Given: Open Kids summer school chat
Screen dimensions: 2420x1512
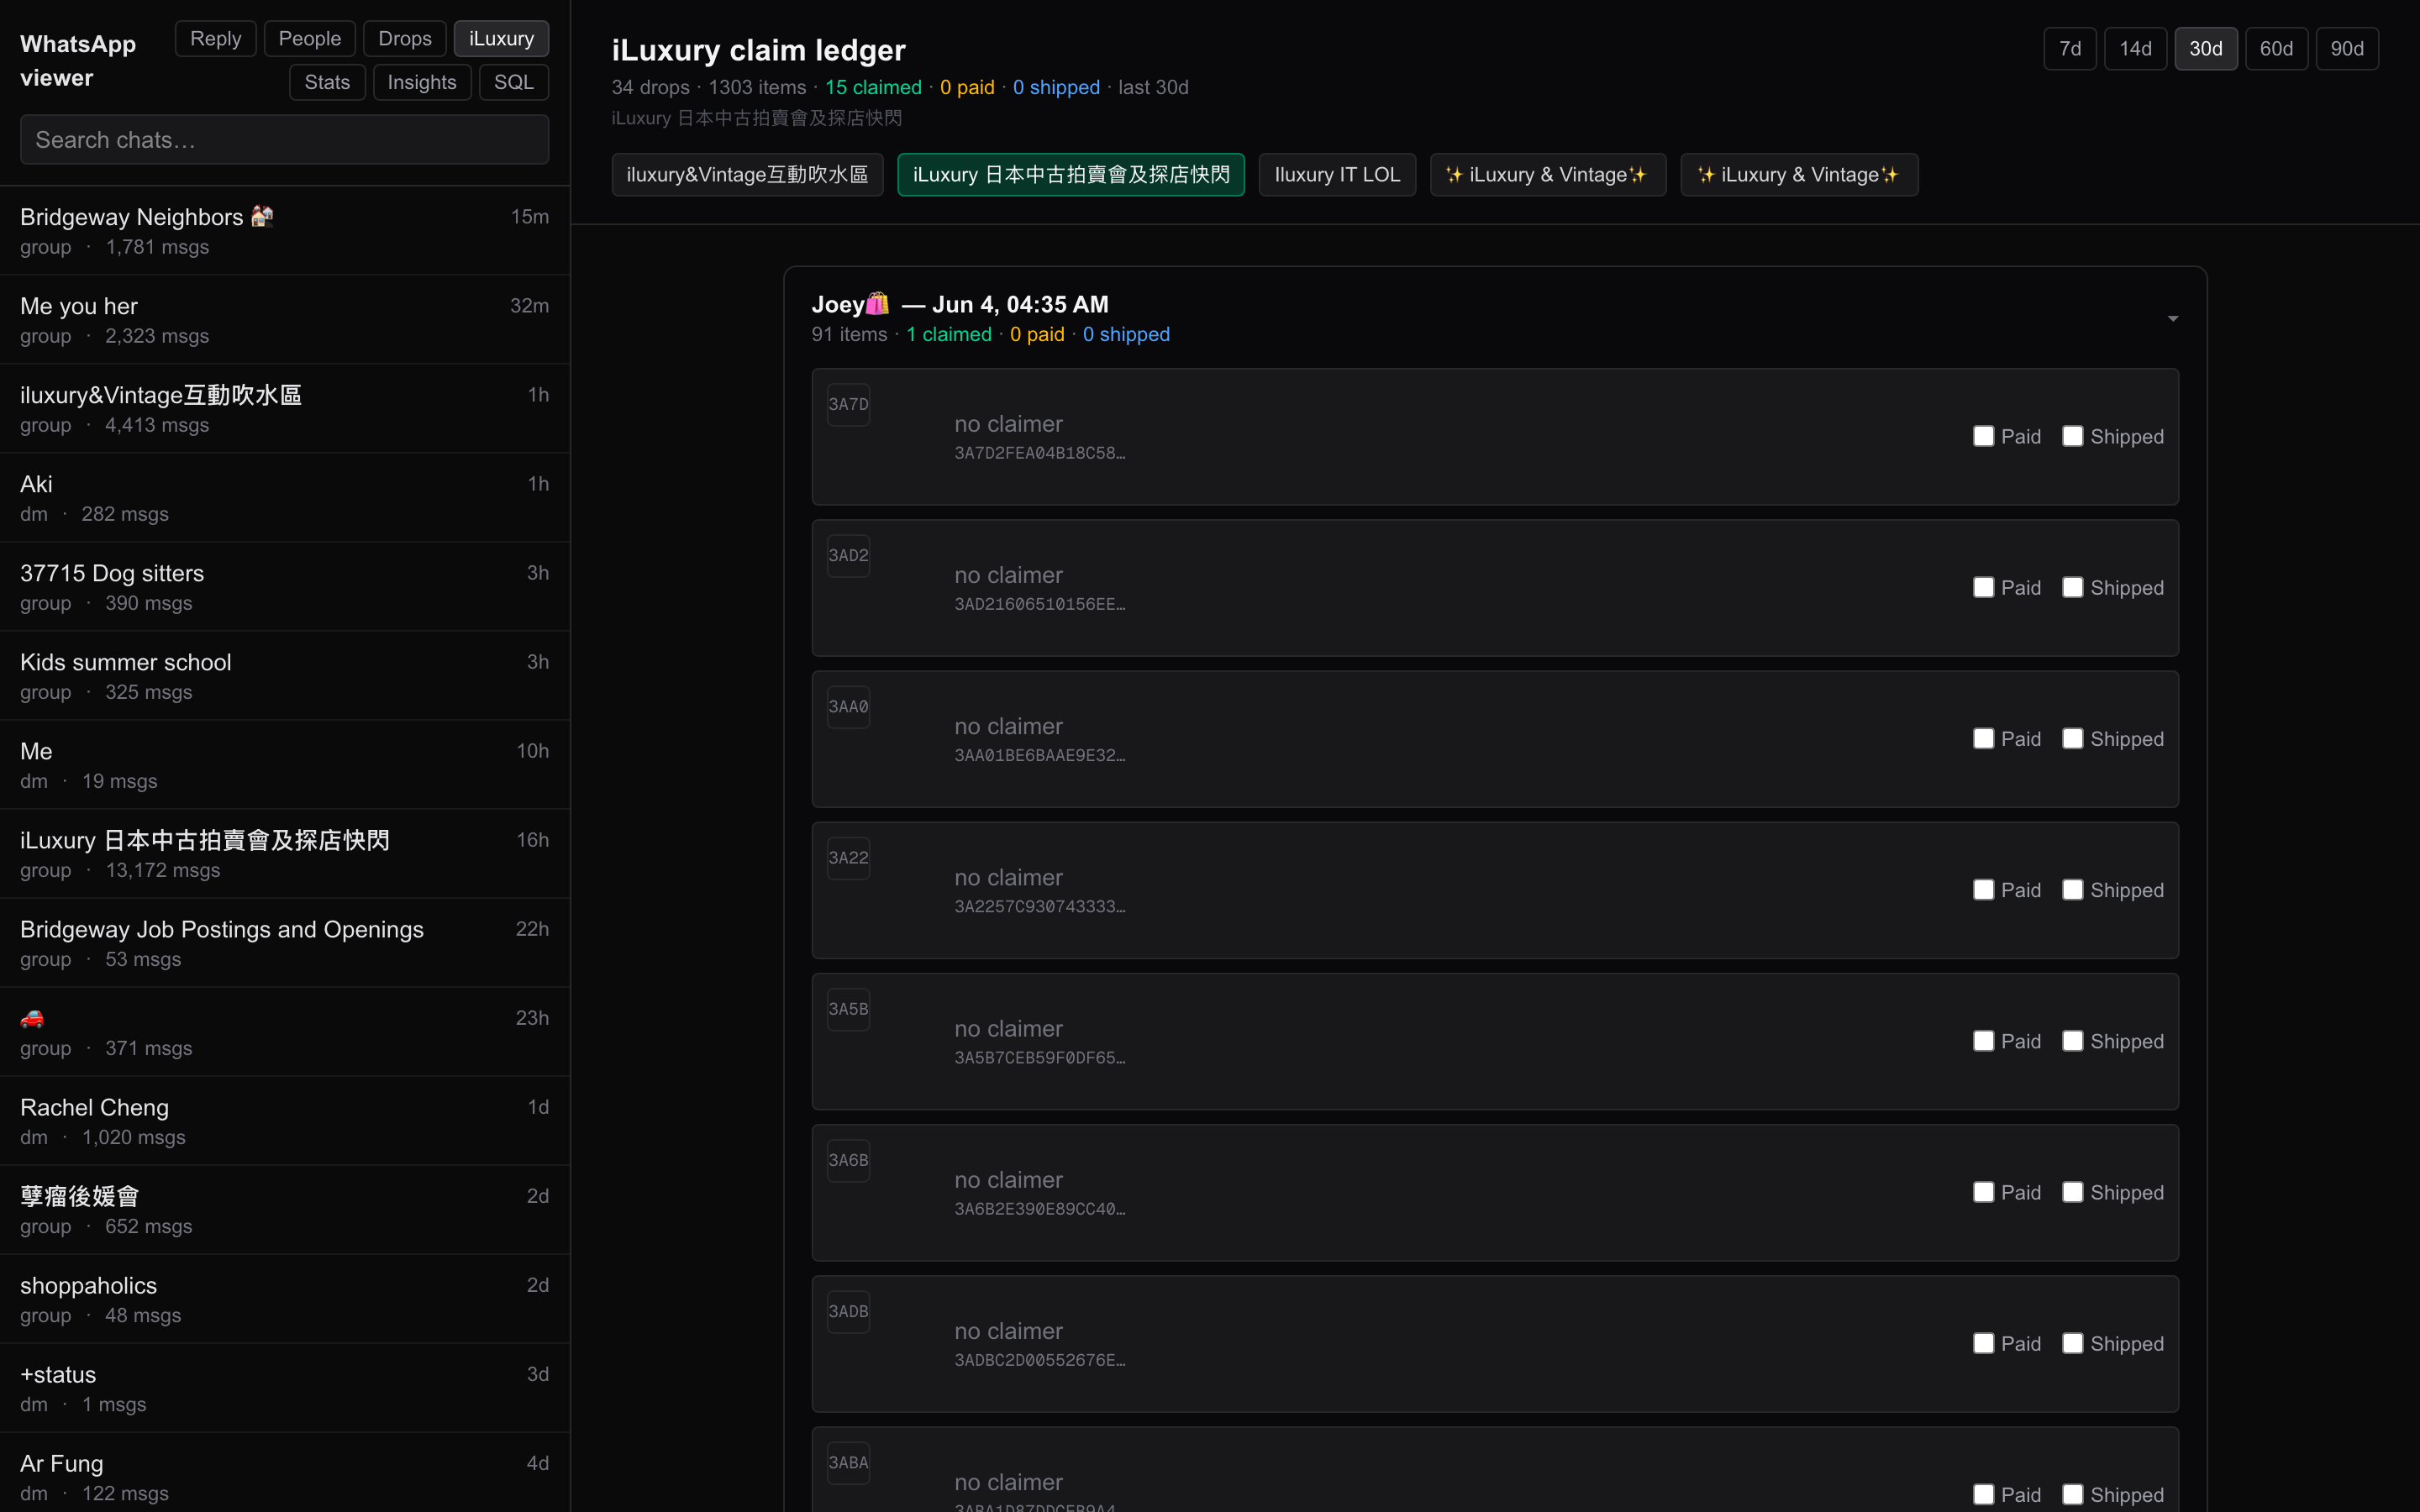Looking at the screenshot, I should tap(285, 676).
